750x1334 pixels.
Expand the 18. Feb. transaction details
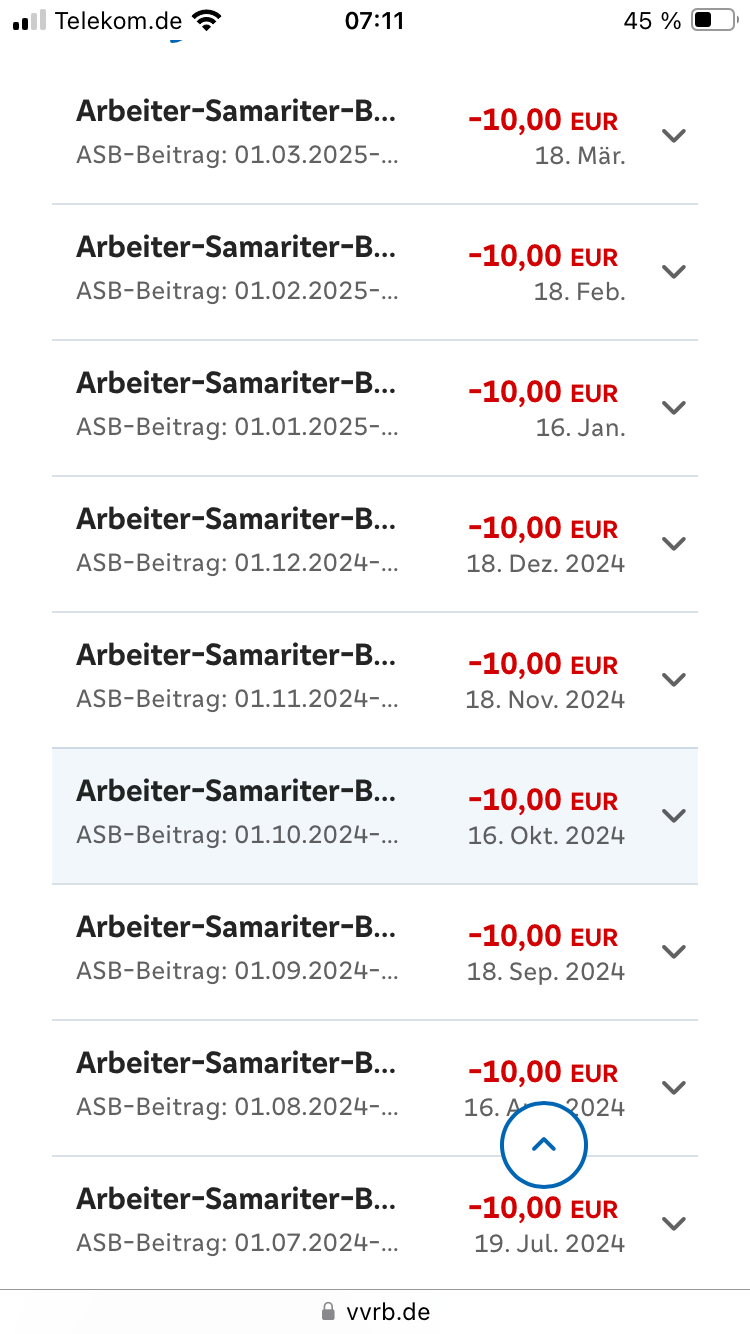[x=675, y=272]
